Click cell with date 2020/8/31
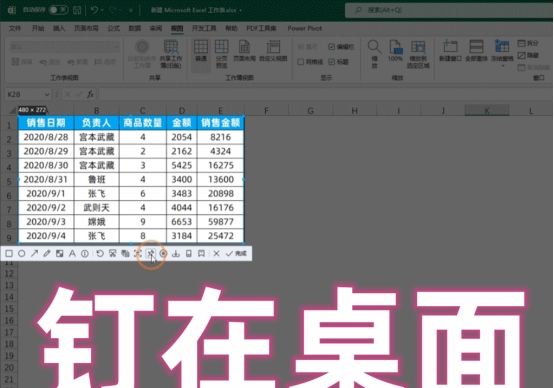 [x=46, y=180]
